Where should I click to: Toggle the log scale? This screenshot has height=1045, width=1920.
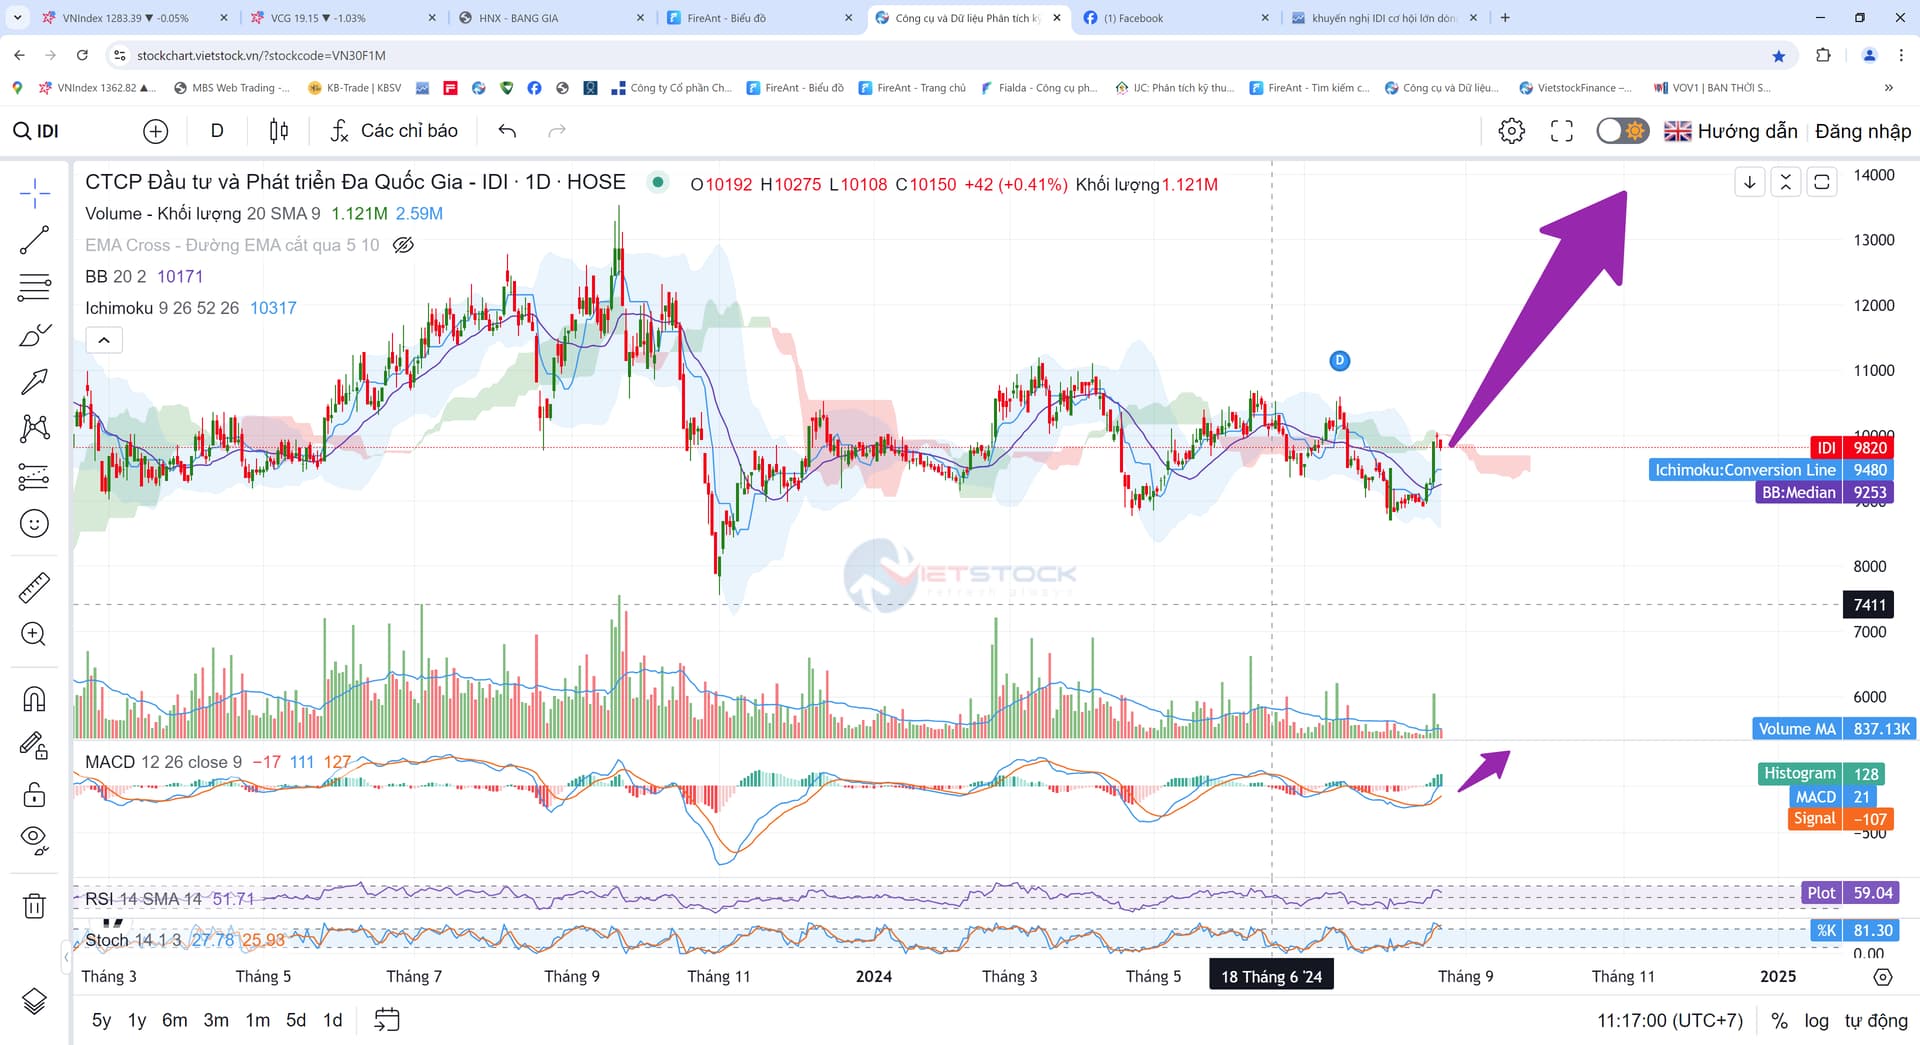click(1816, 1021)
